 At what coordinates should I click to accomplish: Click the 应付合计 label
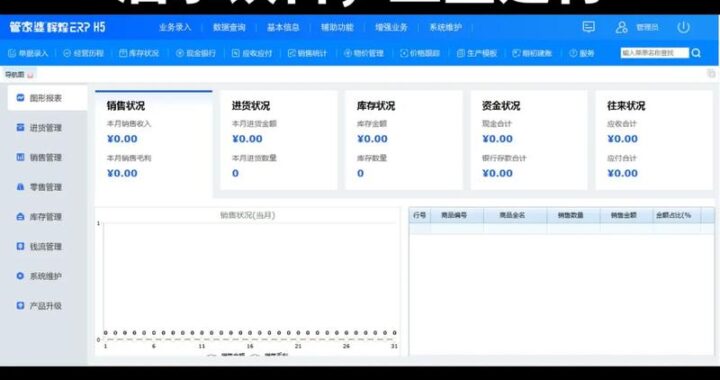pyautogui.click(x=622, y=158)
